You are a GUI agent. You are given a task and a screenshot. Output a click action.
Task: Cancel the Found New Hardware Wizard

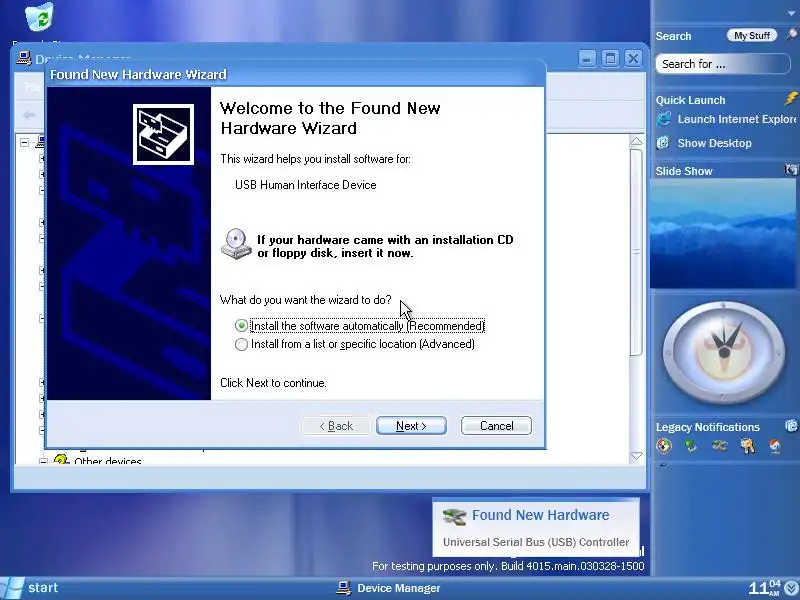(x=496, y=426)
